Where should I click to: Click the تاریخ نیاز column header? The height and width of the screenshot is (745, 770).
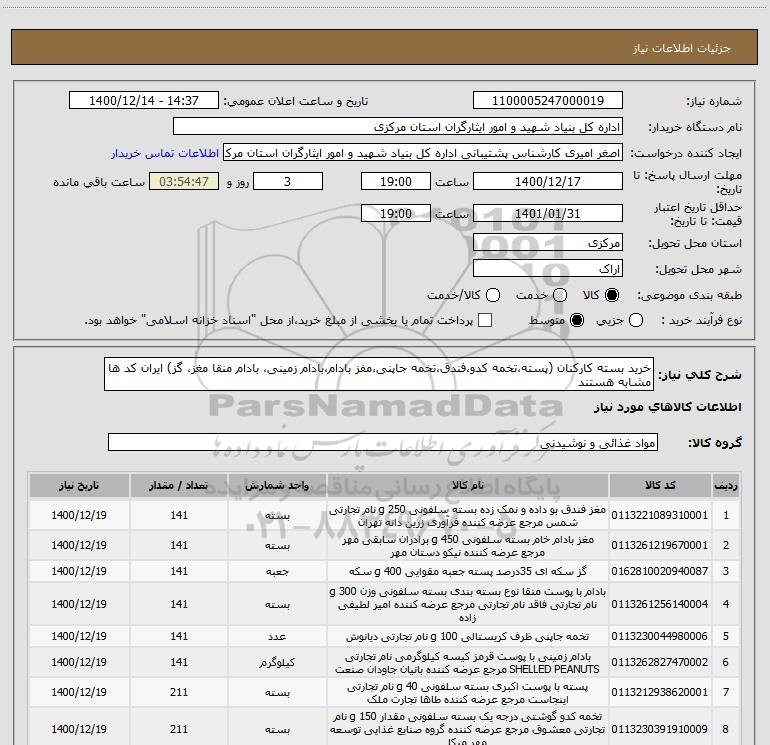click(x=79, y=486)
